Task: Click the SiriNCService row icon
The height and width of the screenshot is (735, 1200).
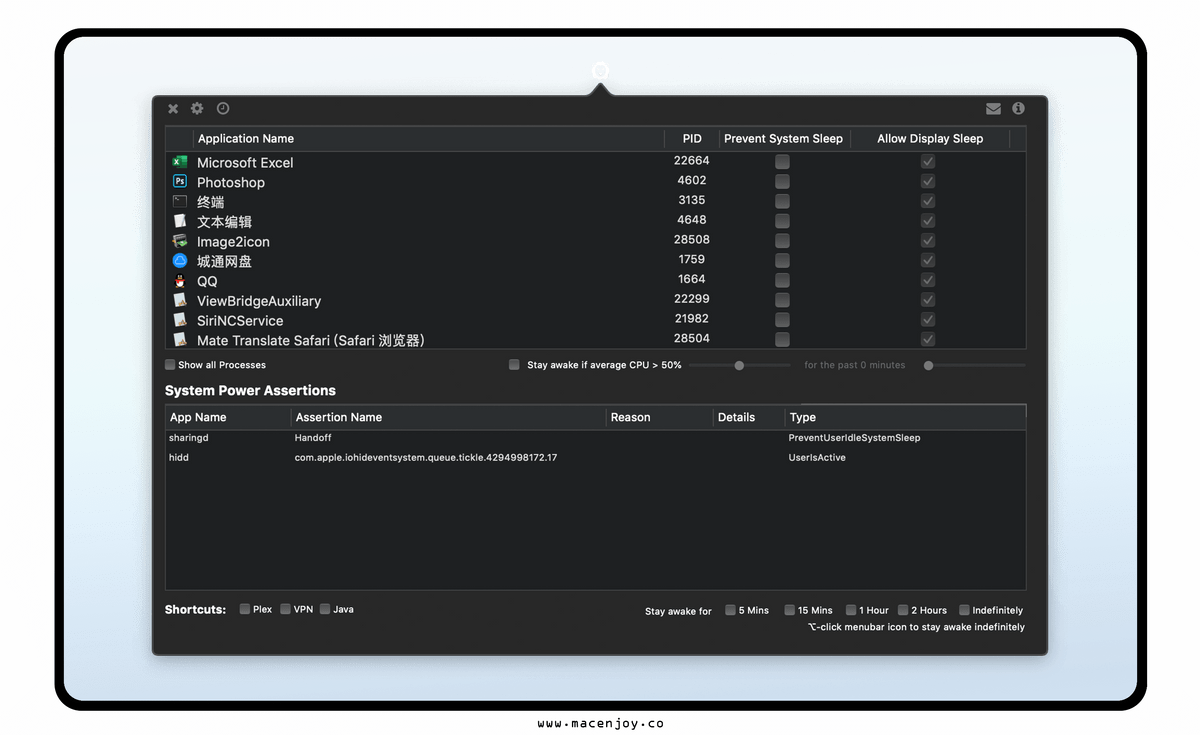Action: click(x=180, y=320)
